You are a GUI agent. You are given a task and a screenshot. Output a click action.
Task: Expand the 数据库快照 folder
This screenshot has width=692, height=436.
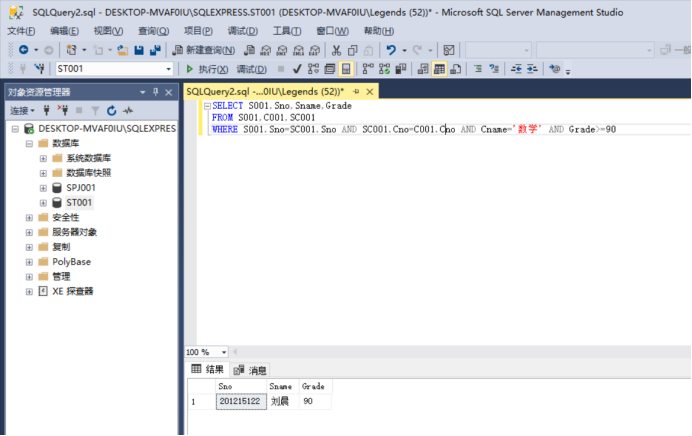[x=43, y=173]
